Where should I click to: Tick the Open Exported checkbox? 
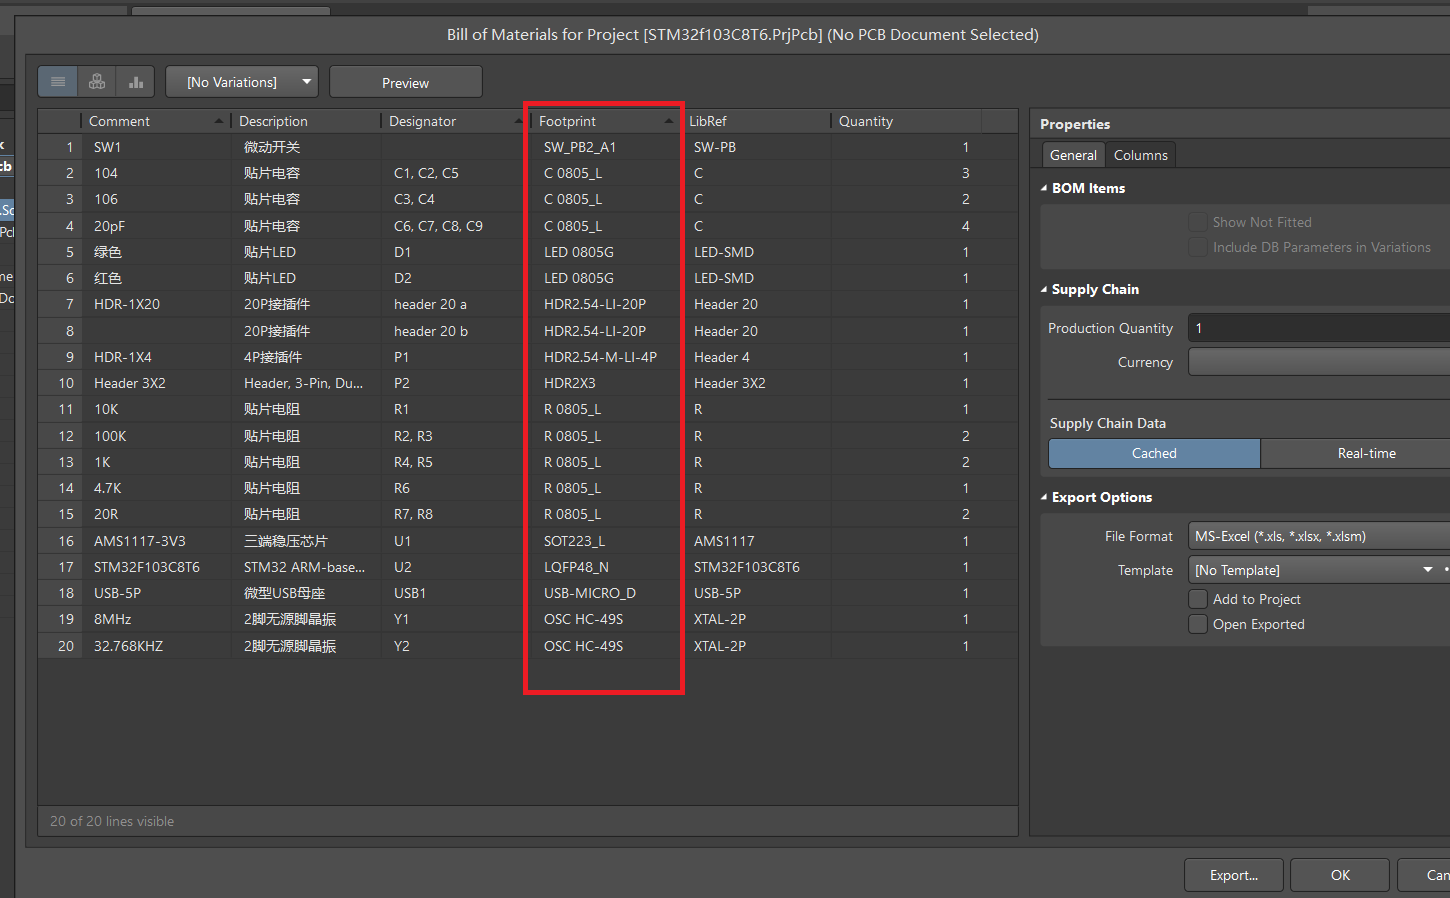[1197, 624]
